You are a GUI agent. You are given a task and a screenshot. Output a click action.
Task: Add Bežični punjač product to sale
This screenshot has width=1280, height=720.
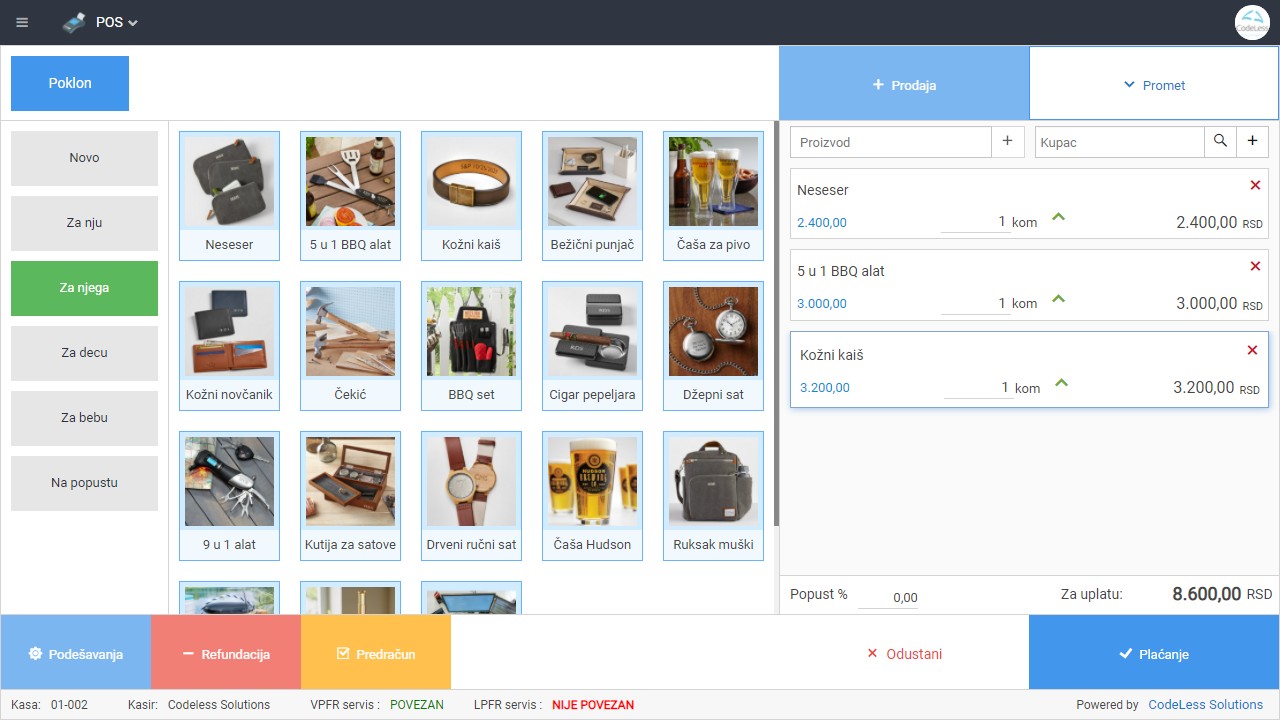click(x=592, y=196)
